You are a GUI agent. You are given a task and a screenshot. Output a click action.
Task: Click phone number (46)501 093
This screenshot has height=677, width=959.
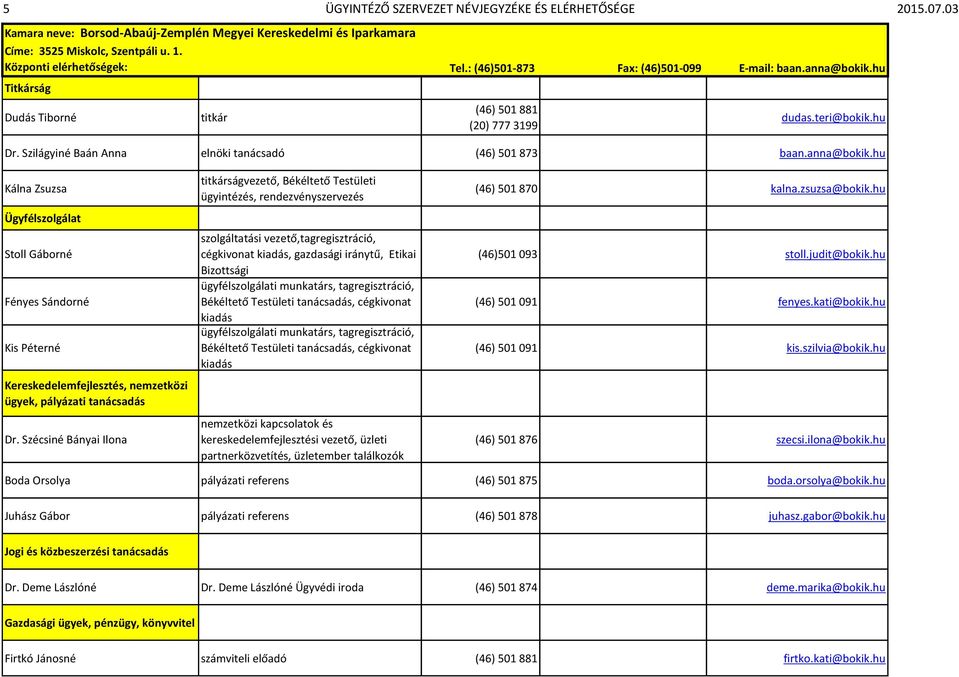tap(508, 254)
